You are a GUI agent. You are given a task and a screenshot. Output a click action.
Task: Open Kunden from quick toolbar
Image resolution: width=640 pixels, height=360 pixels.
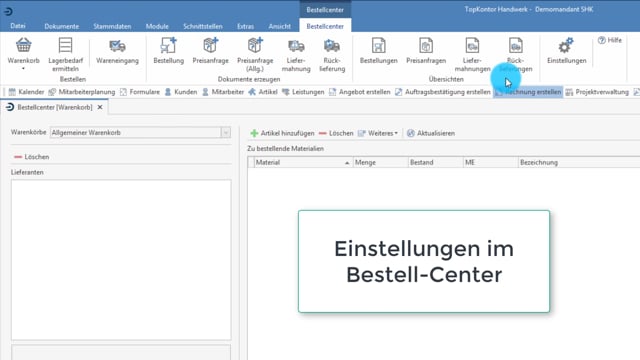pos(181,92)
